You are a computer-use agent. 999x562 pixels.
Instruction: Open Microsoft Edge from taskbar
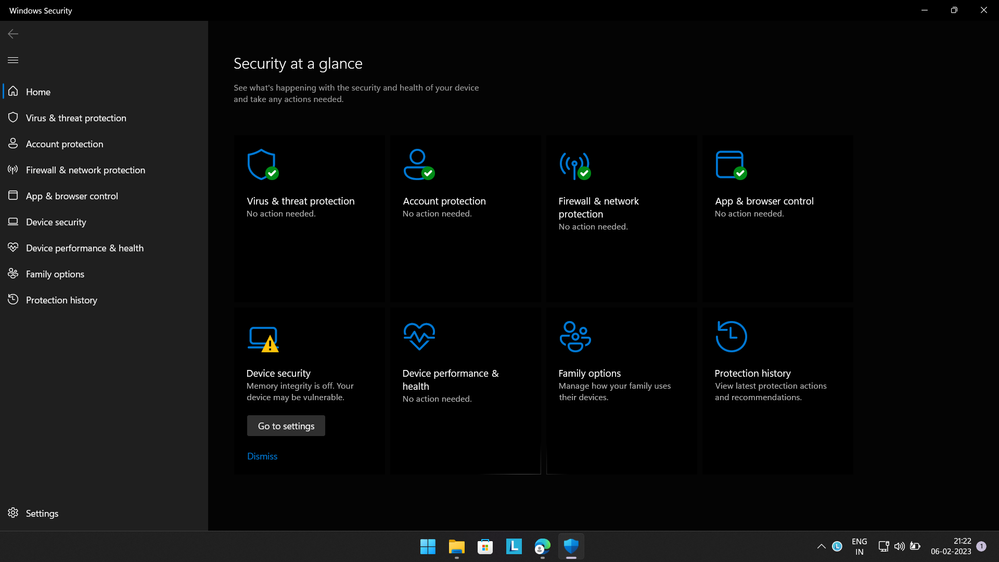point(542,547)
